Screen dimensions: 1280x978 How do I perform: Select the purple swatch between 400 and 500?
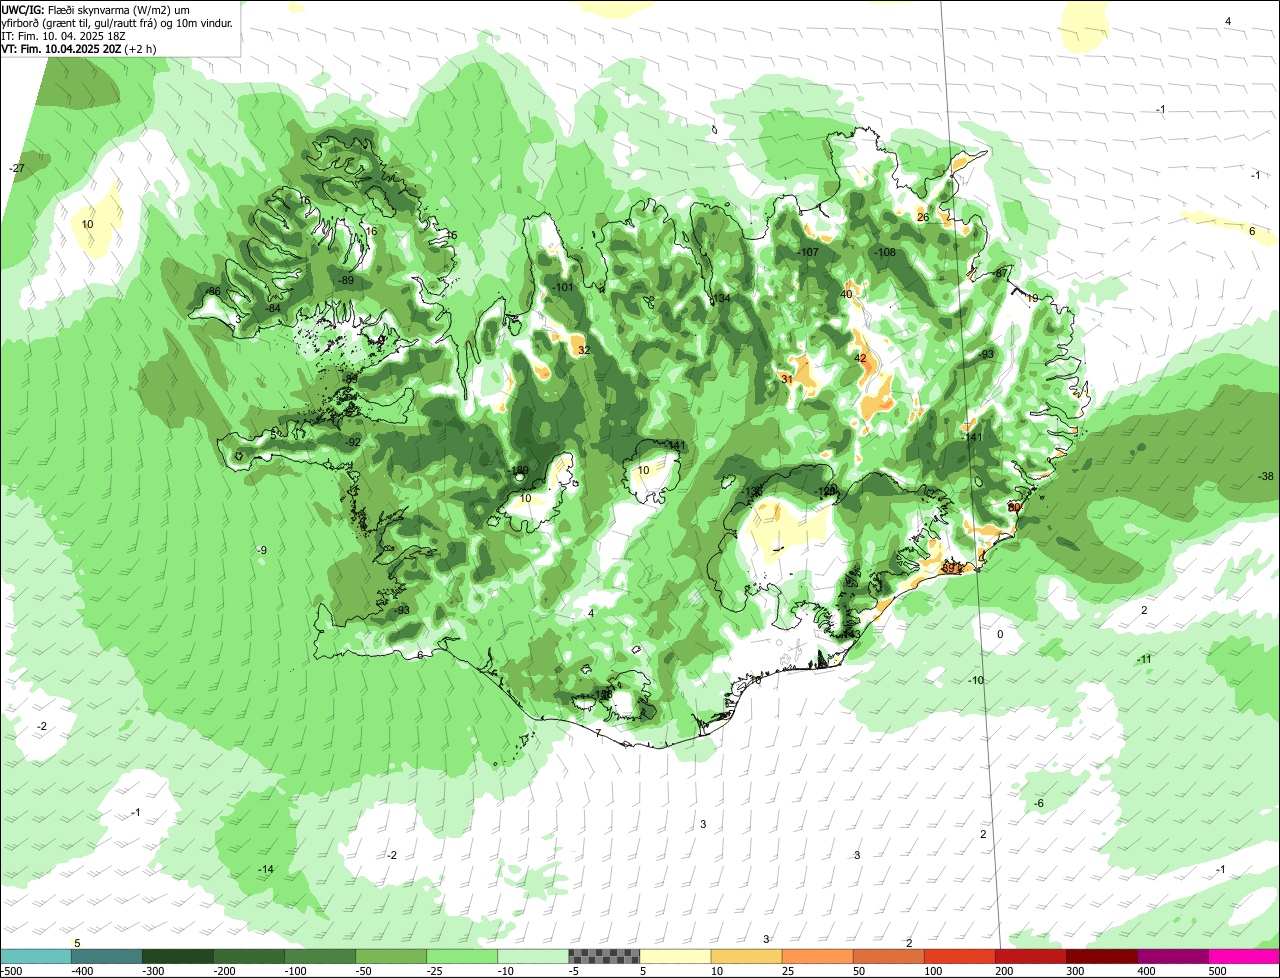pos(1172,956)
